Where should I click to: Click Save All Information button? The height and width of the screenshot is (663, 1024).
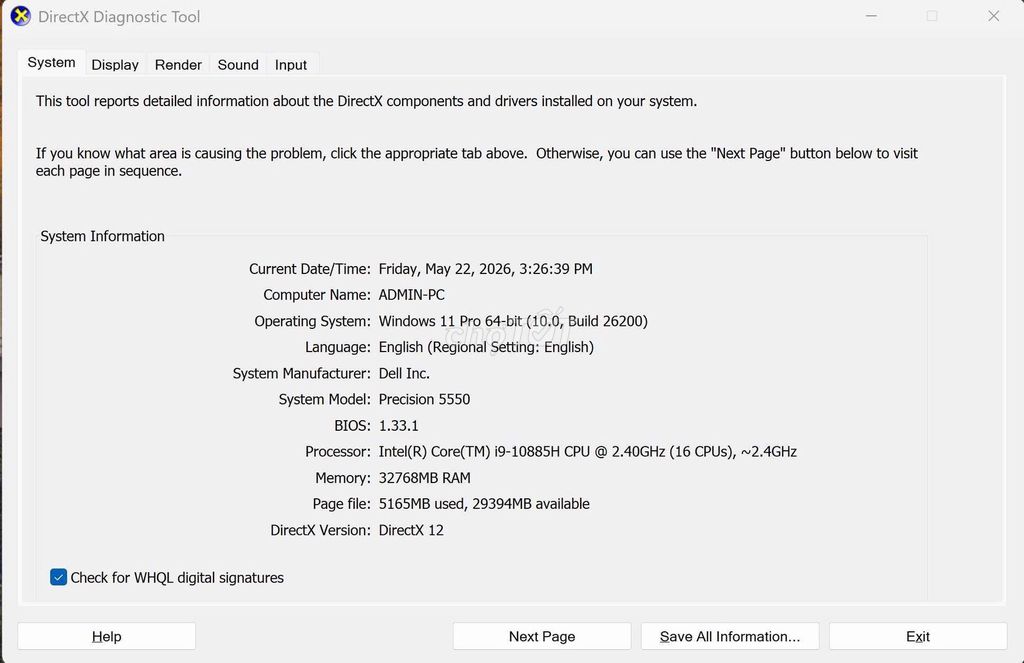click(x=730, y=636)
